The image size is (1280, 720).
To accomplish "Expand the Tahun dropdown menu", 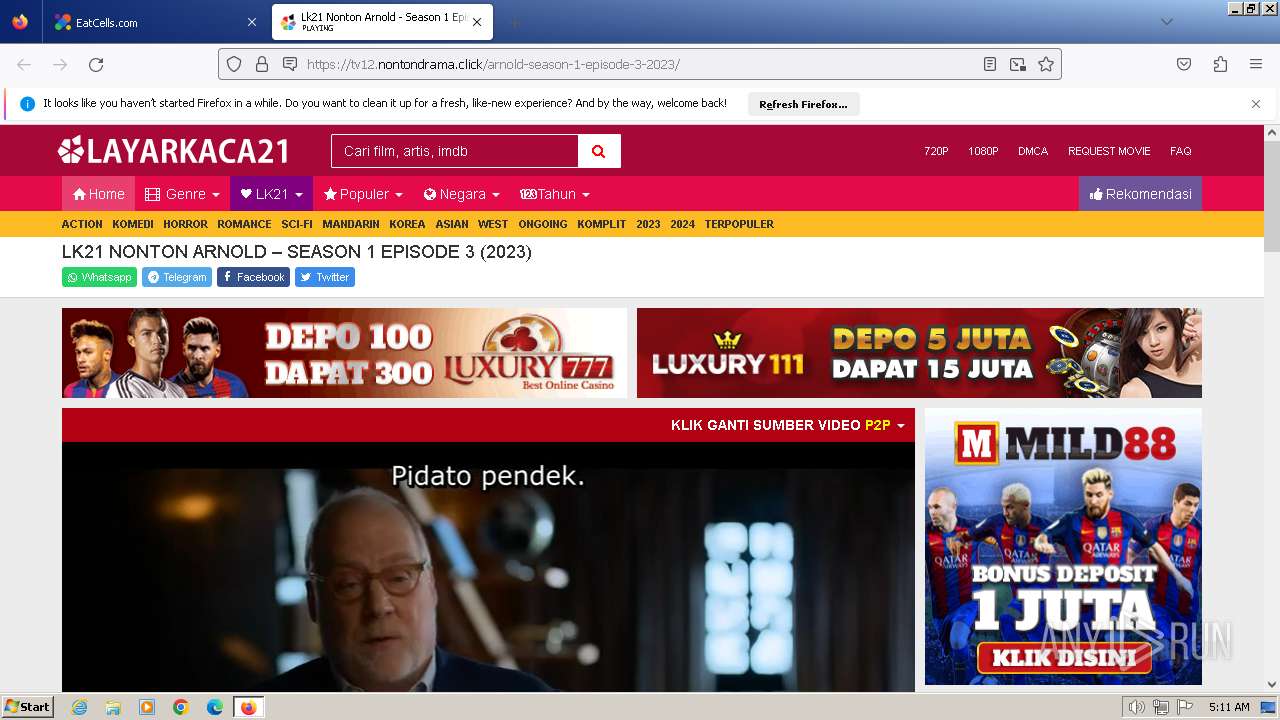I will pos(555,194).
